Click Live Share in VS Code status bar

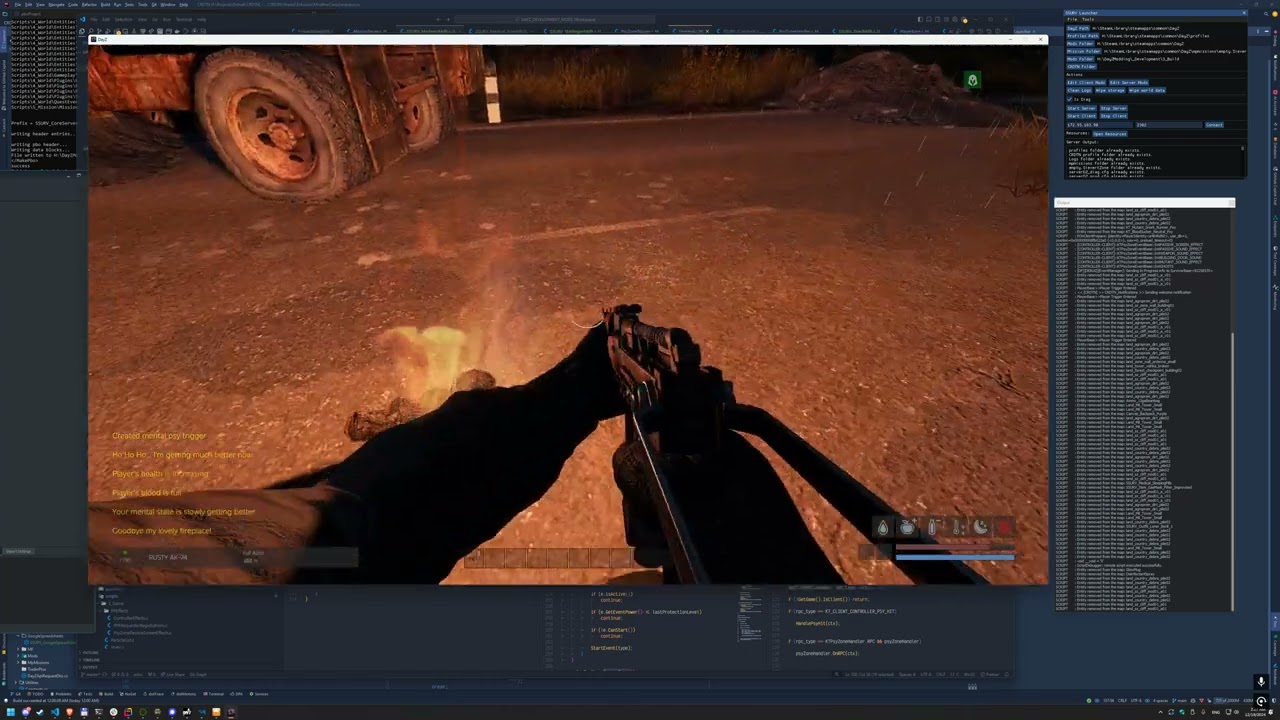[172, 674]
